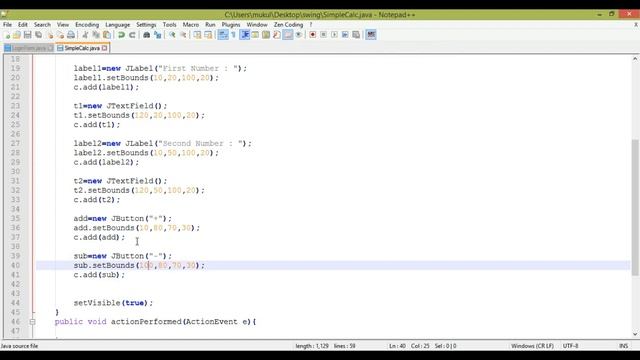Switch to the first, inactive document tab
Screen dimensions: 640x360
tap(28, 48)
